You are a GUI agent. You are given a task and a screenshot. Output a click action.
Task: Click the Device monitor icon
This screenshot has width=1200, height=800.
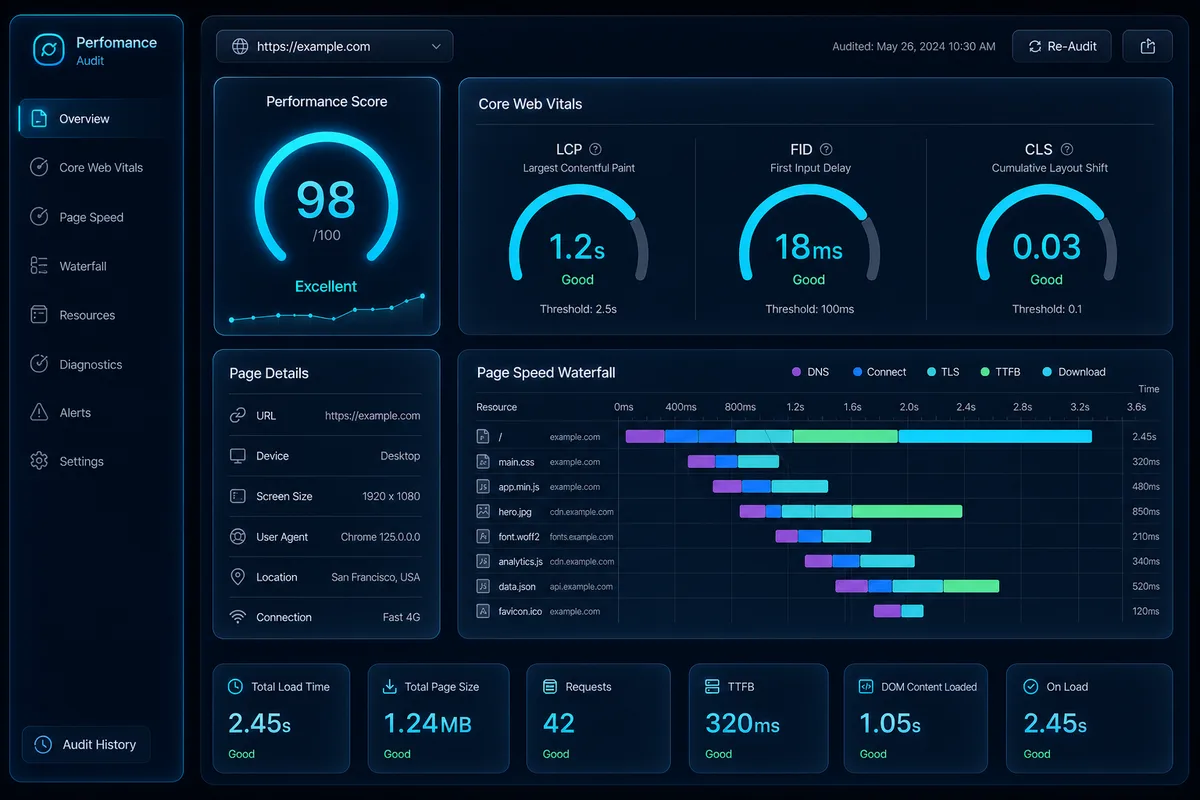238,456
